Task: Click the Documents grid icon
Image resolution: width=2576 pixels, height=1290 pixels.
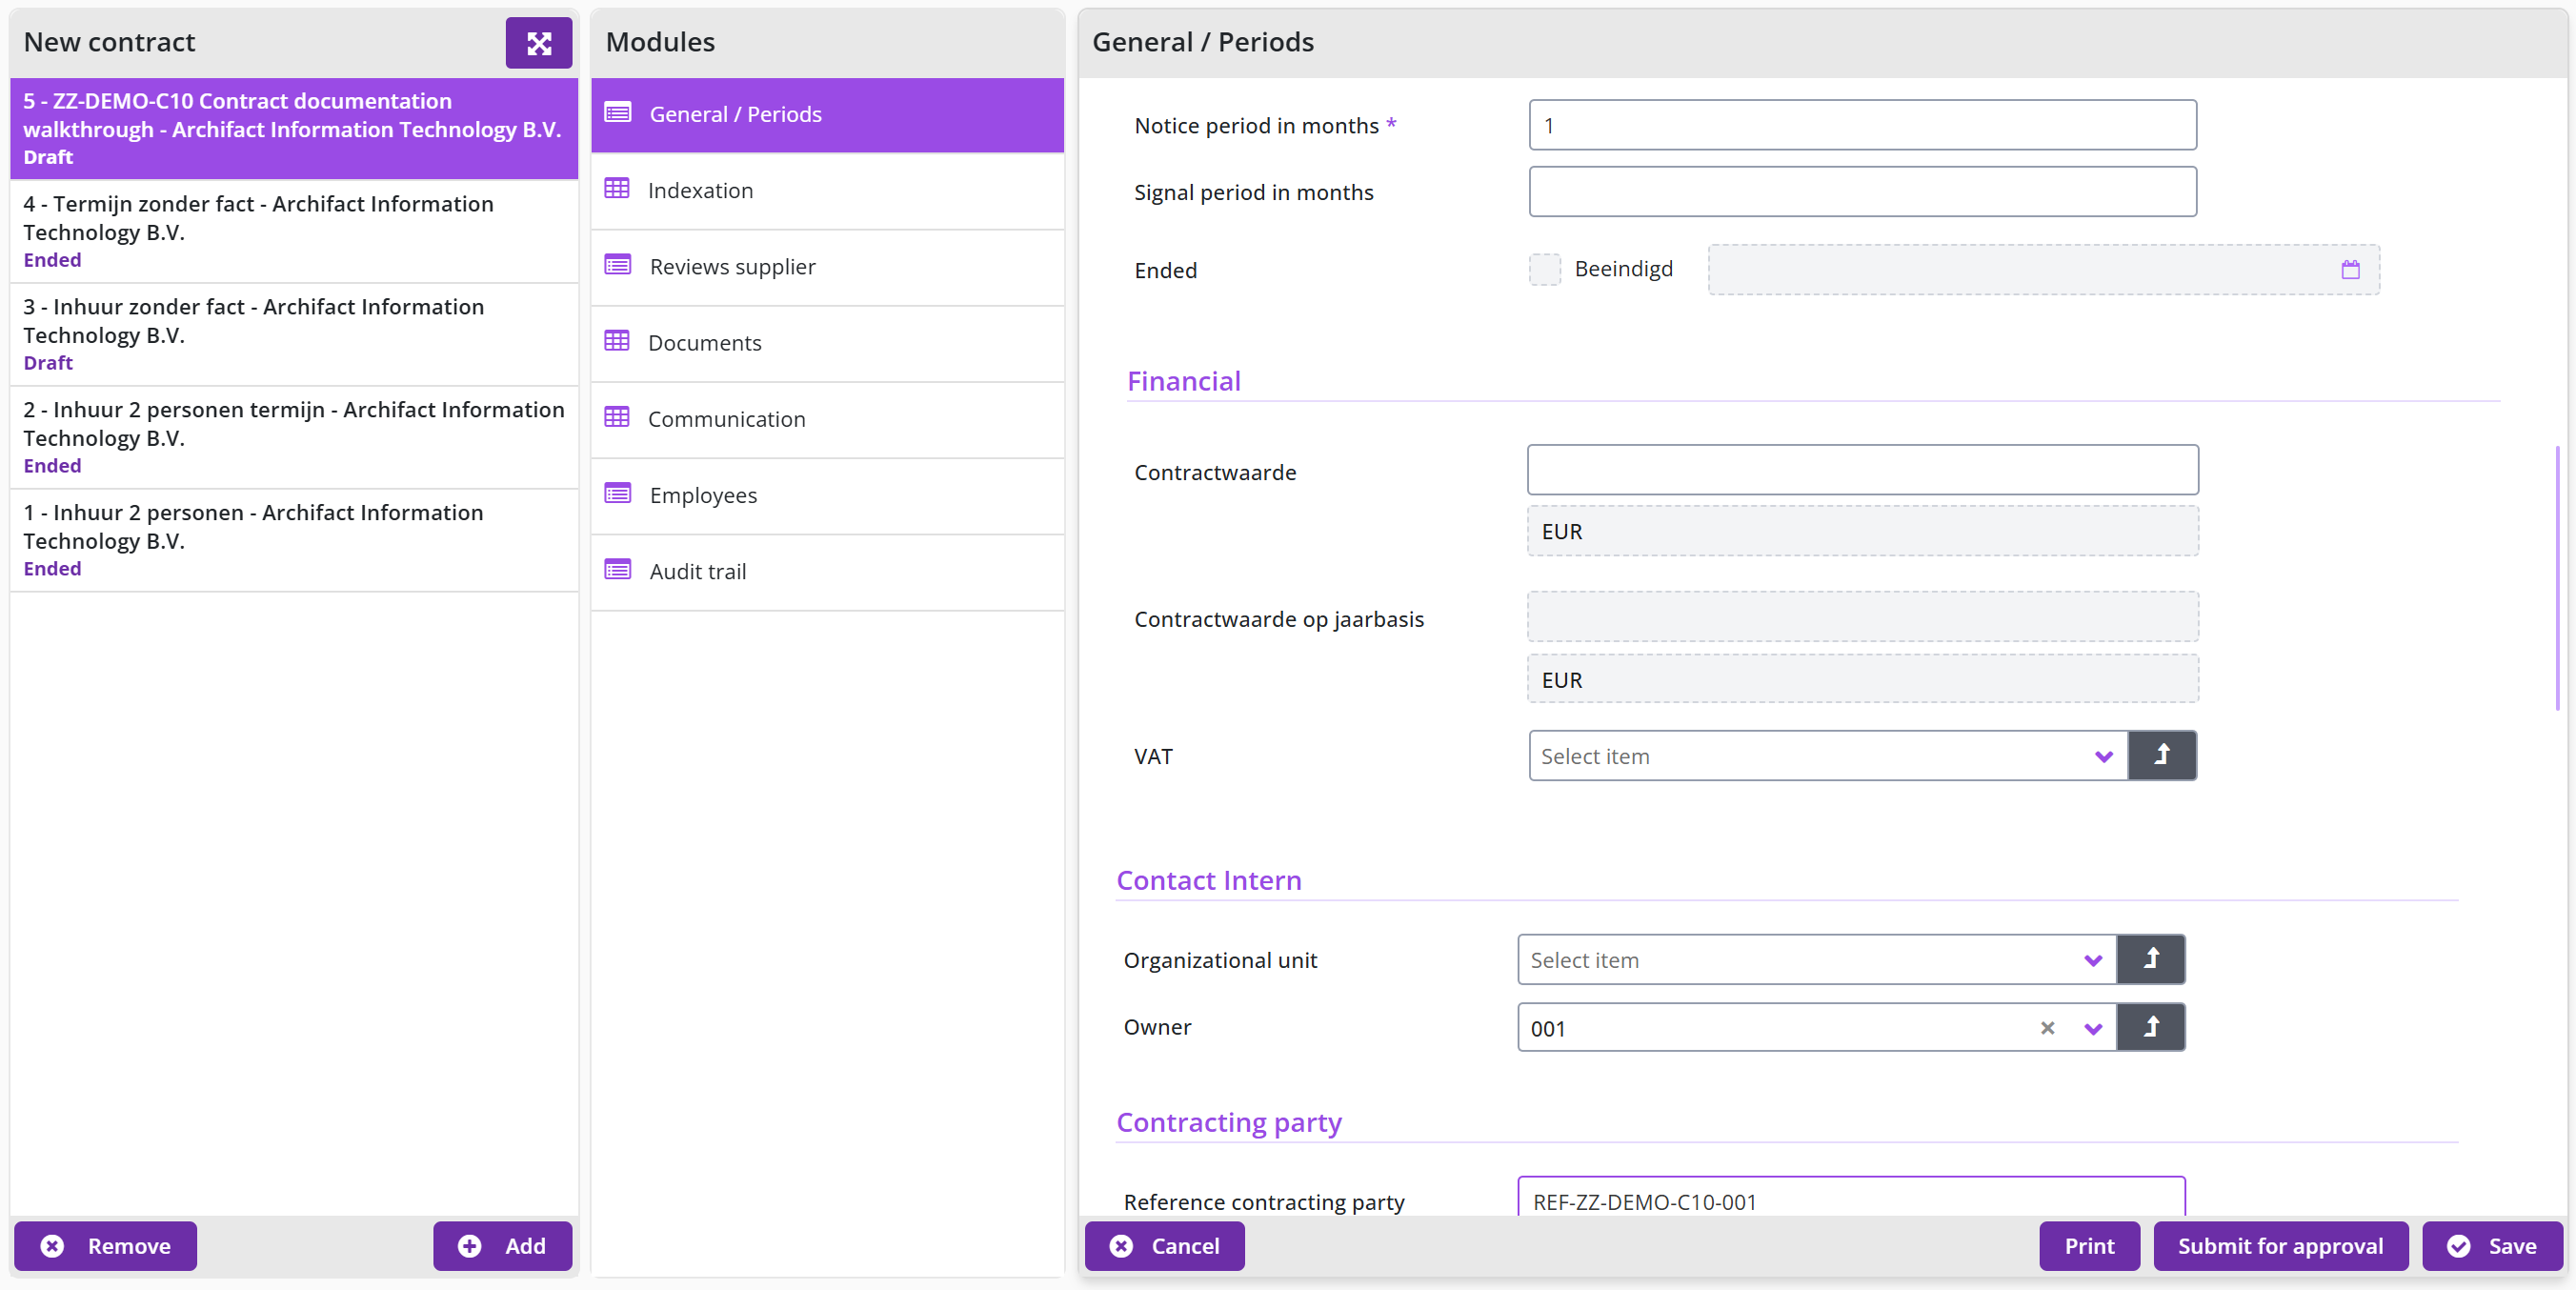Action: [617, 341]
